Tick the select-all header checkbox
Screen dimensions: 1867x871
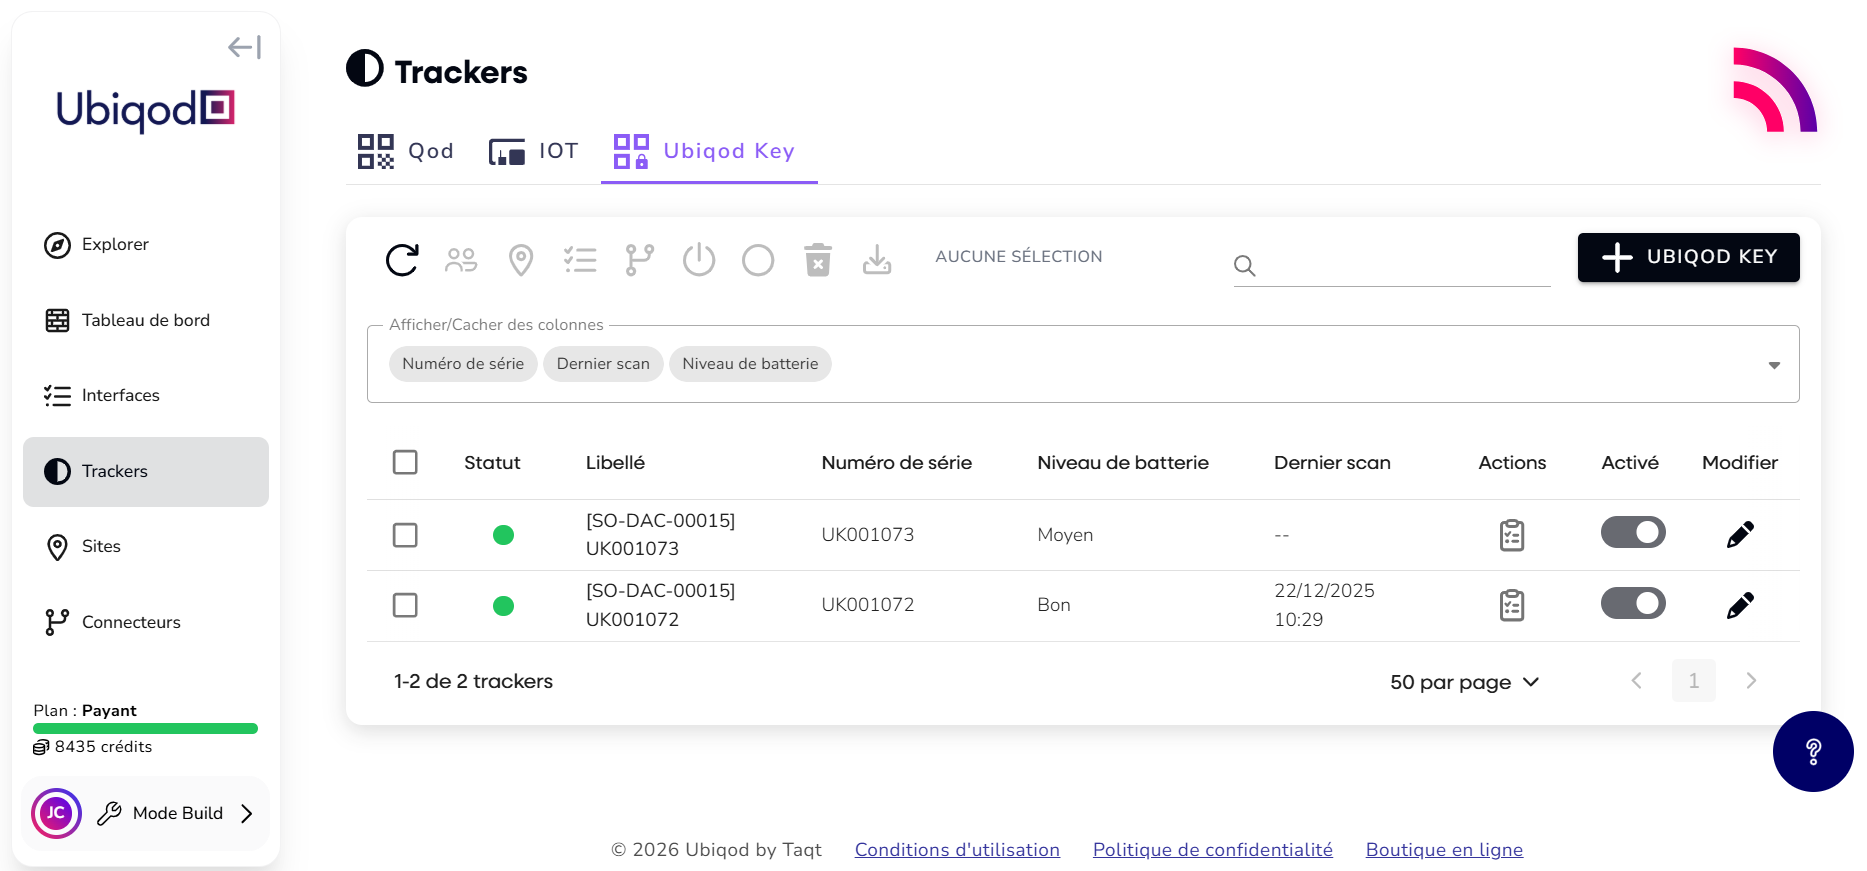[405, 462]
